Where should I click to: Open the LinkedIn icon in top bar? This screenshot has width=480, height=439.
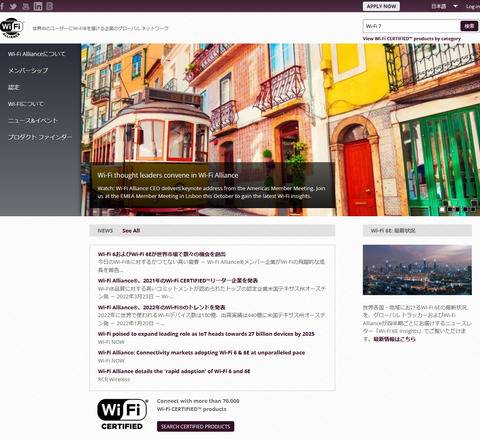(38, 6)
